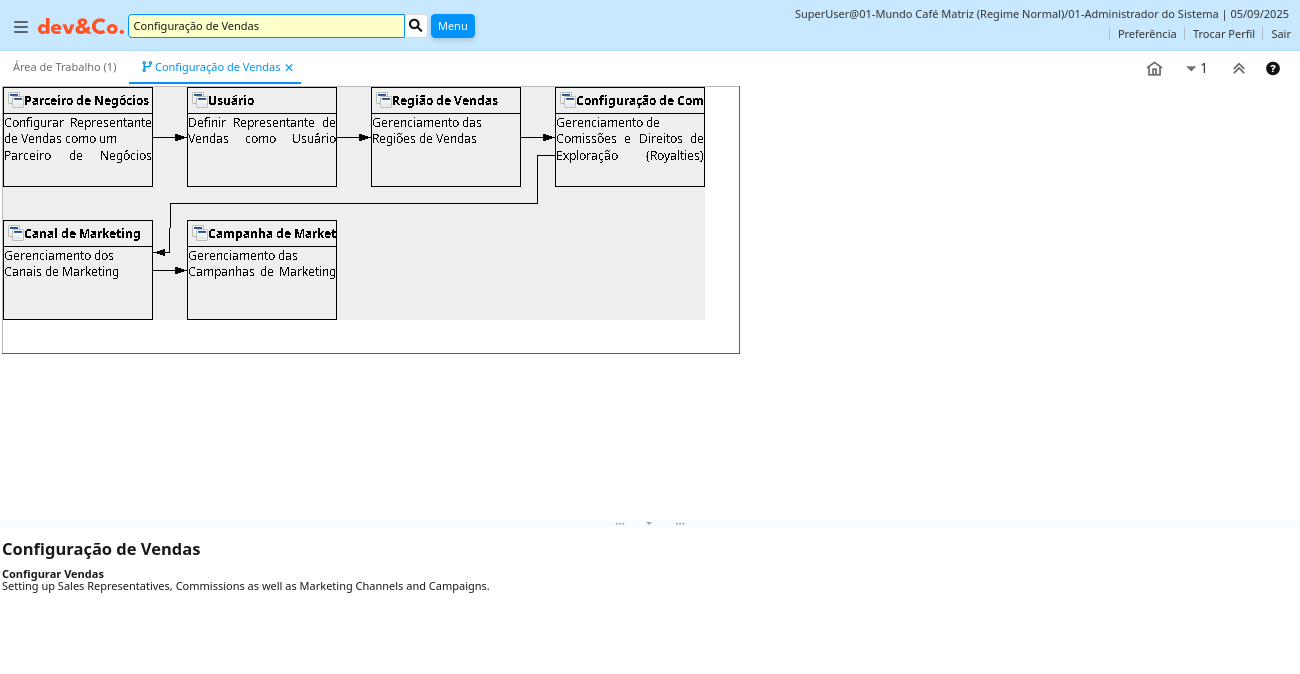Open Região de Vendas window icon

384,100
